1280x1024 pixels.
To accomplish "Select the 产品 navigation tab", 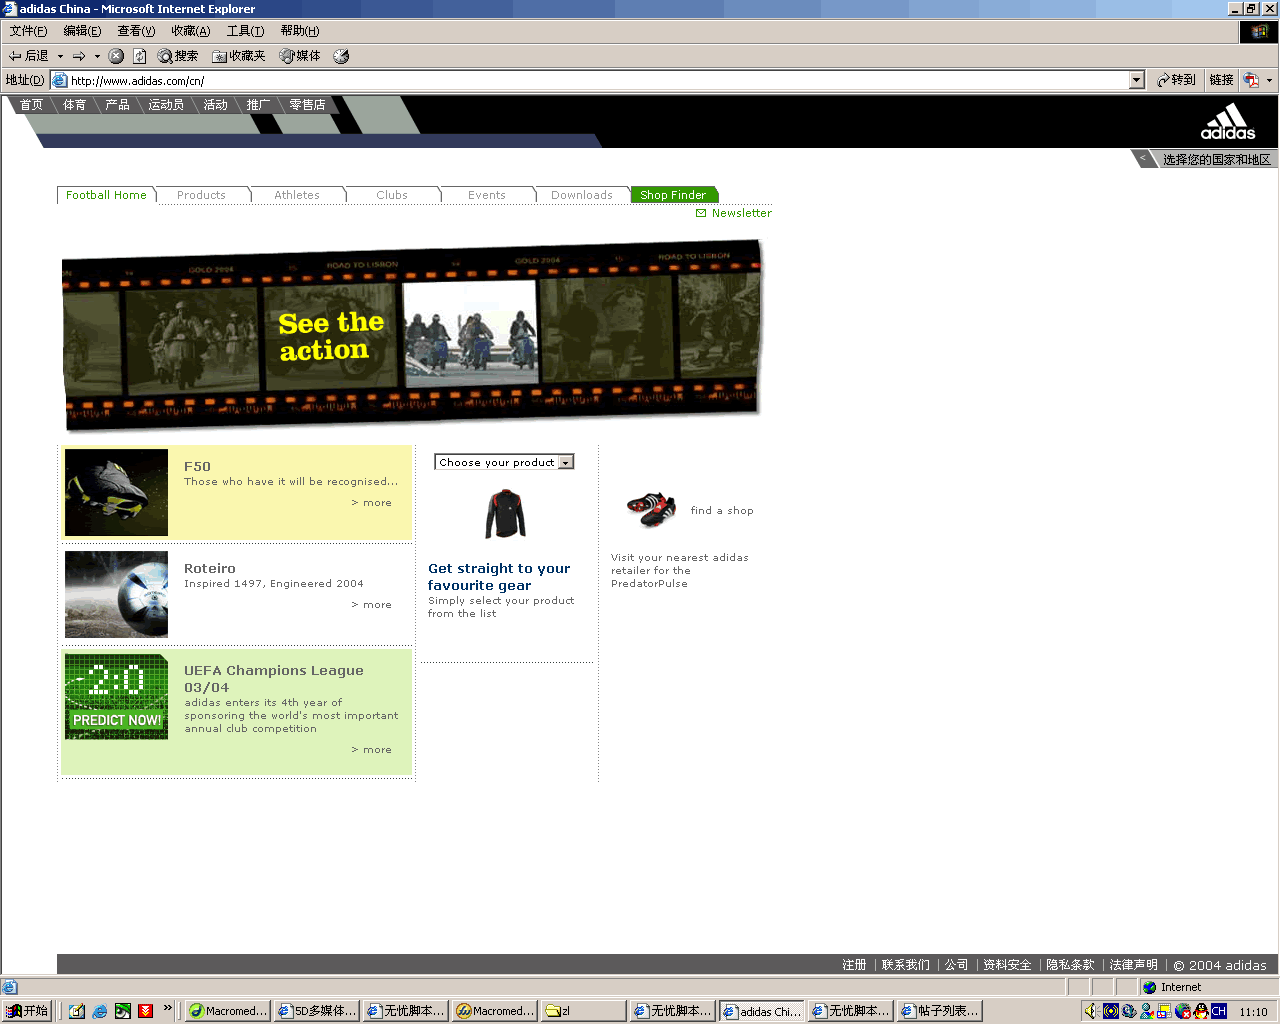I will (x=118, y=104).
